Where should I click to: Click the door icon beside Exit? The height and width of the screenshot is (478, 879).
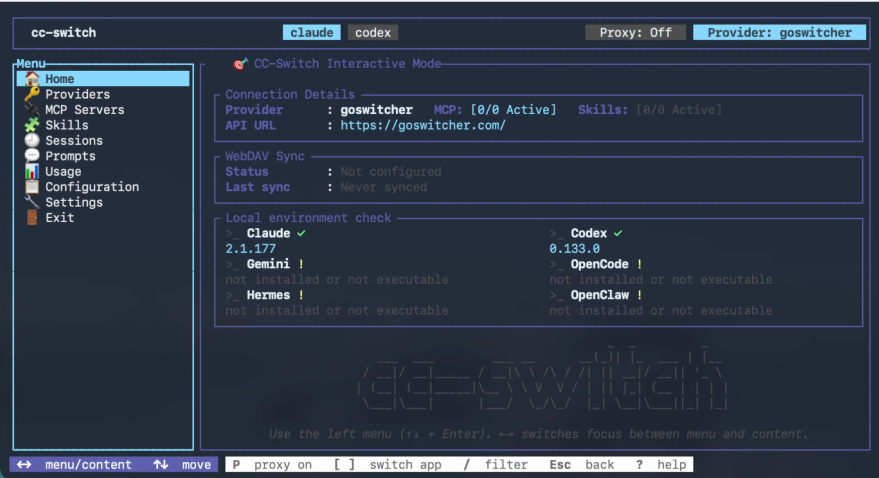[33, 217]
